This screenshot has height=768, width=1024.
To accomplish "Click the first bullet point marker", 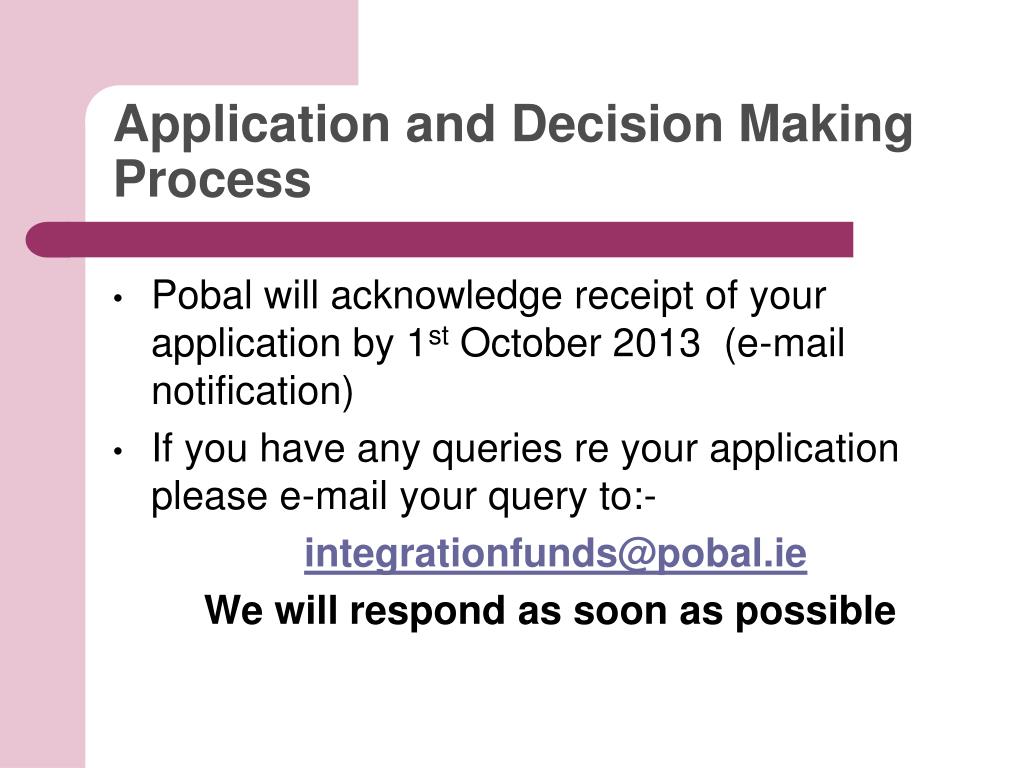I will point(118,299).
